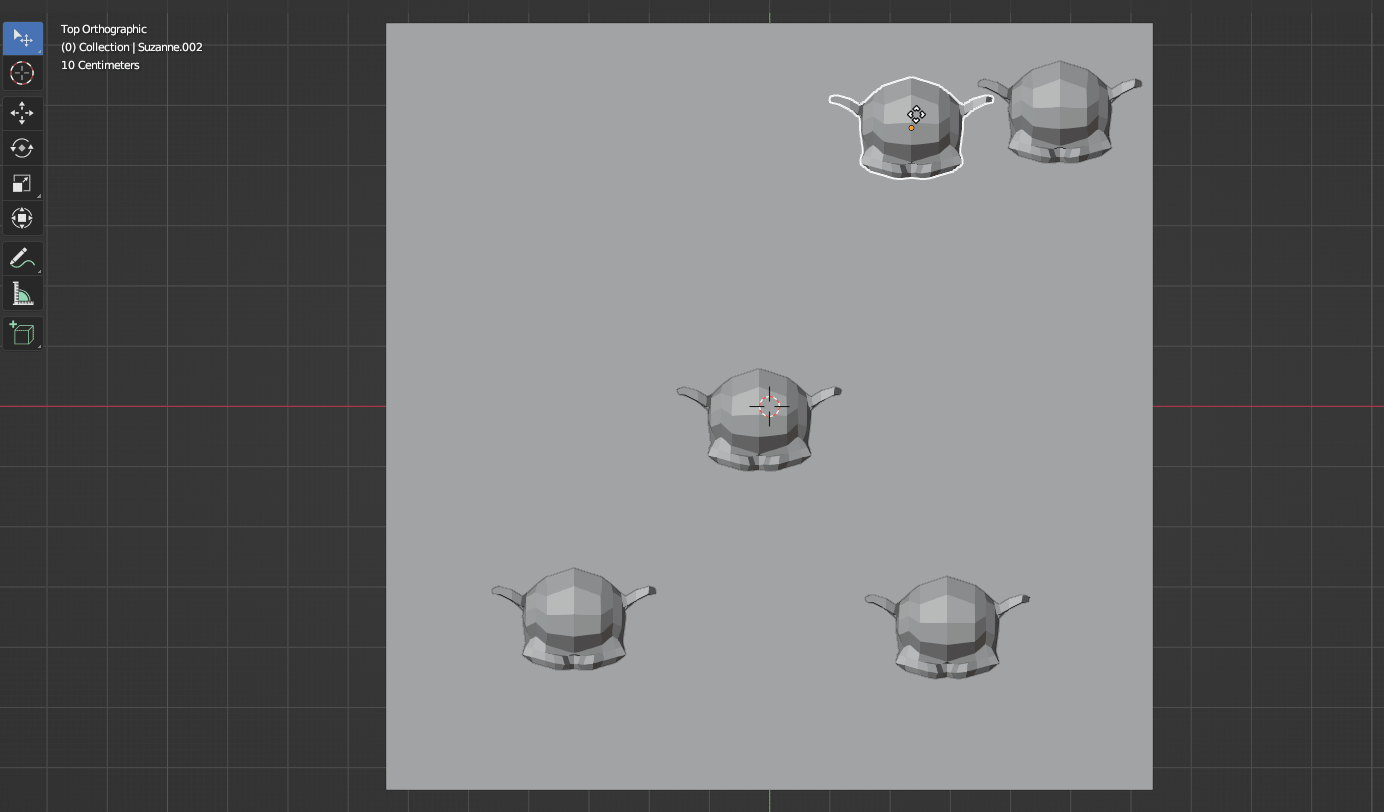Activate the Cursor tool
Viewport: 1384px width, 812px height.
[x=22, y=73]
